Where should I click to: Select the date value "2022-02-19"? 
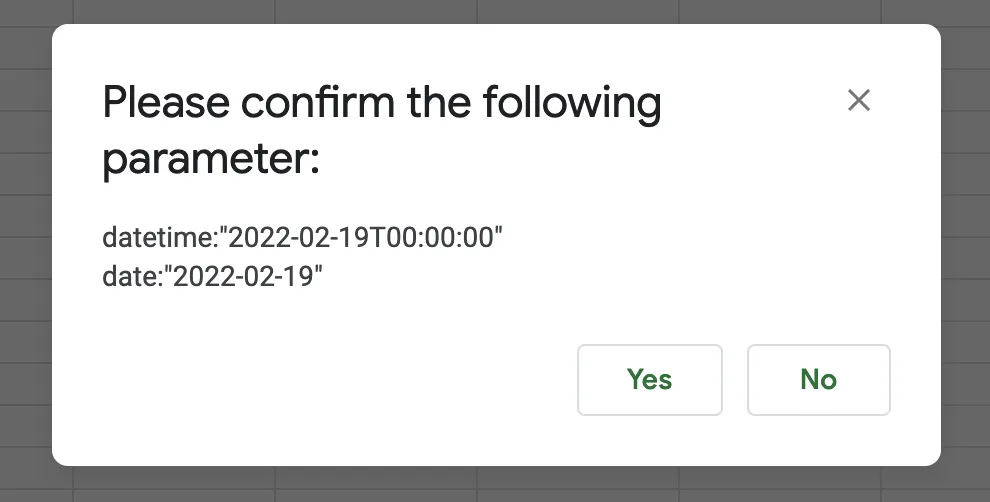tap(248, 277)
